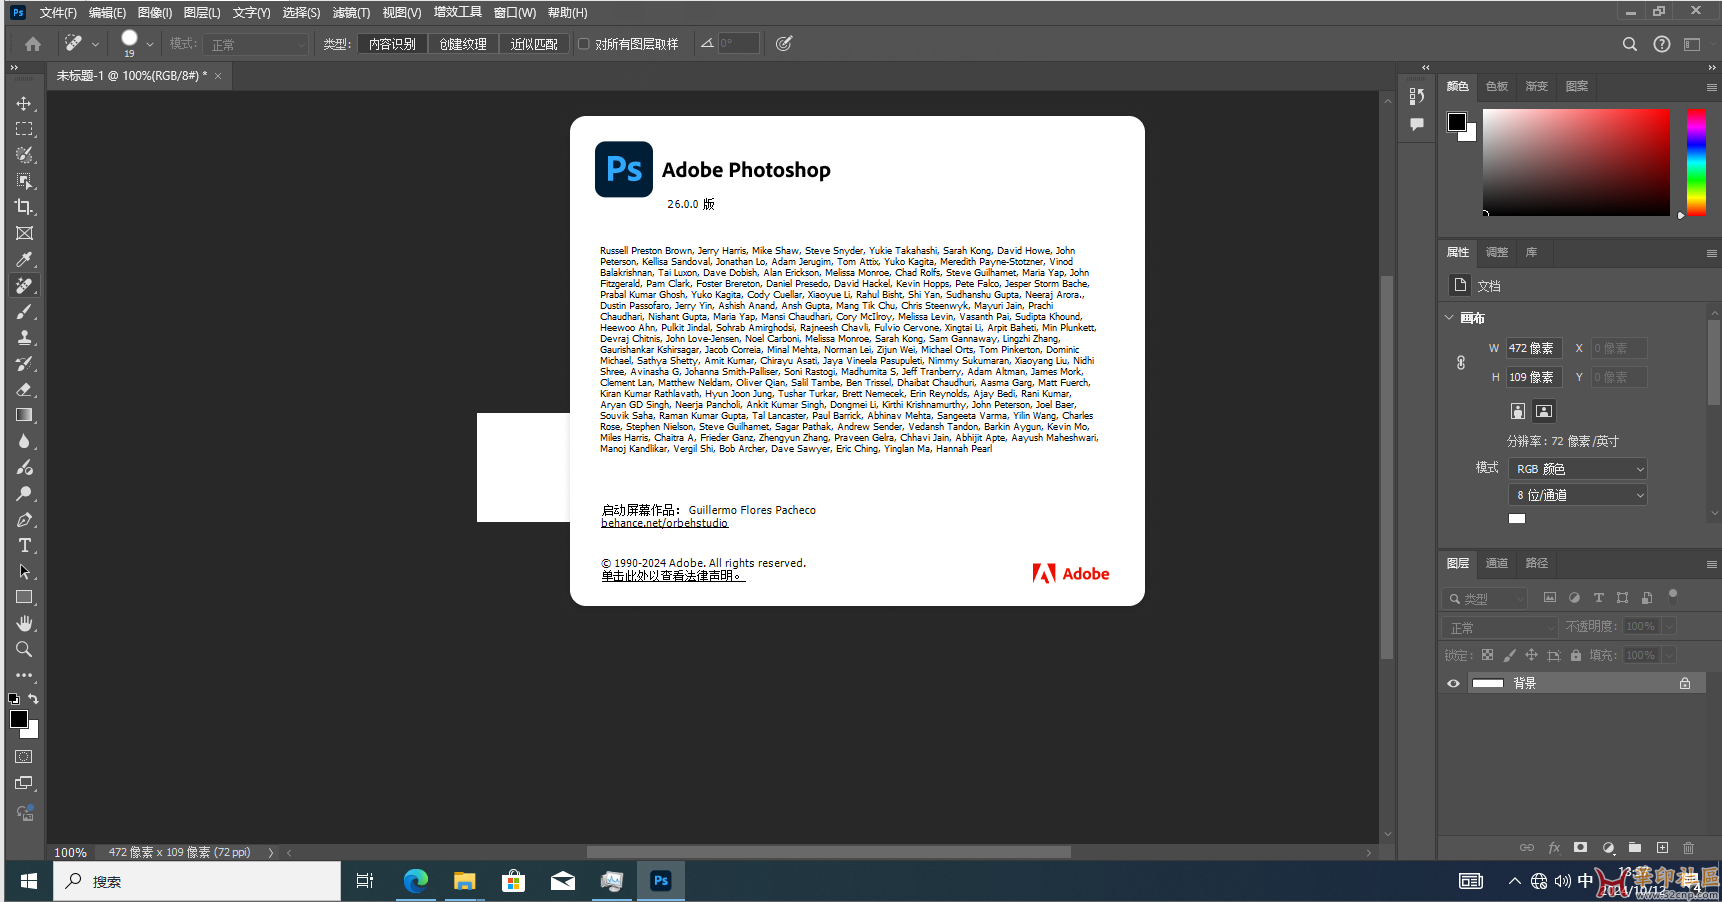Select the History Brush tool
The image size is (1722, 902).
pyautogui.click(x=24, y=363)
